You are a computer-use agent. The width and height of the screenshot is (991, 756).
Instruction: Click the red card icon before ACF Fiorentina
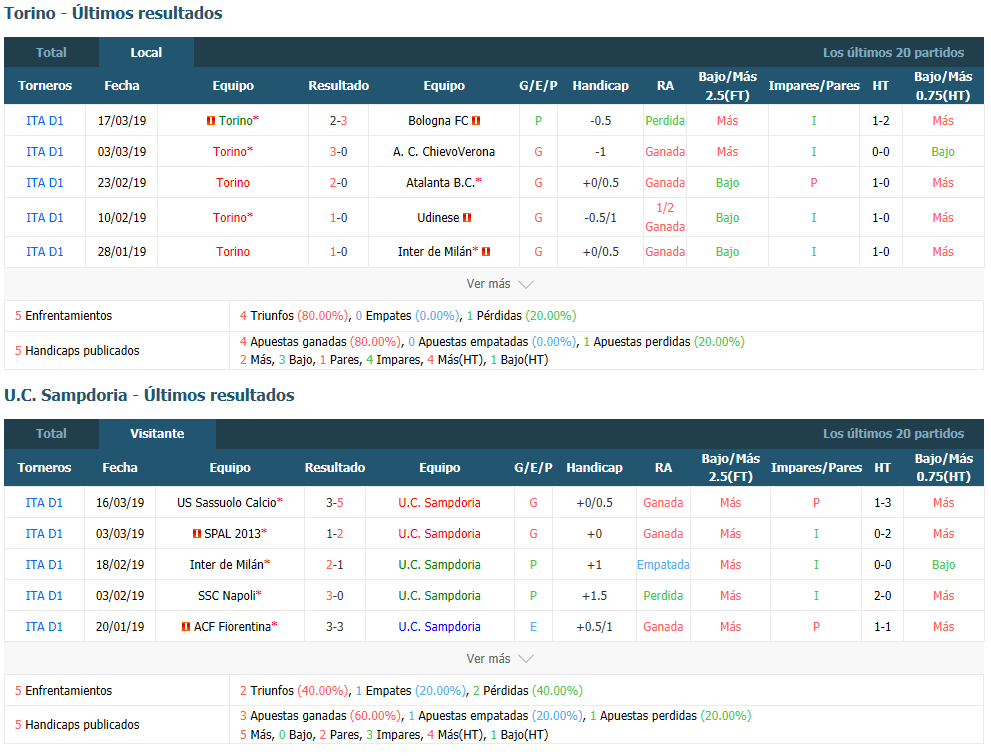pos(186,627)
